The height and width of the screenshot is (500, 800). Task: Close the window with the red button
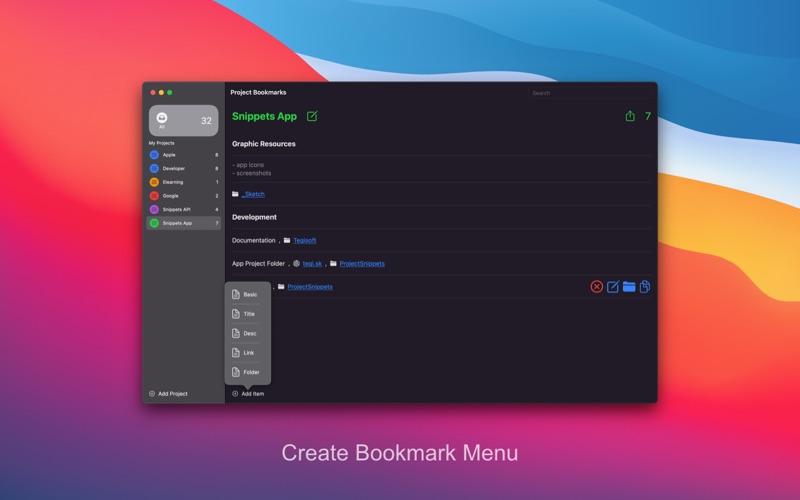point(153,92)
